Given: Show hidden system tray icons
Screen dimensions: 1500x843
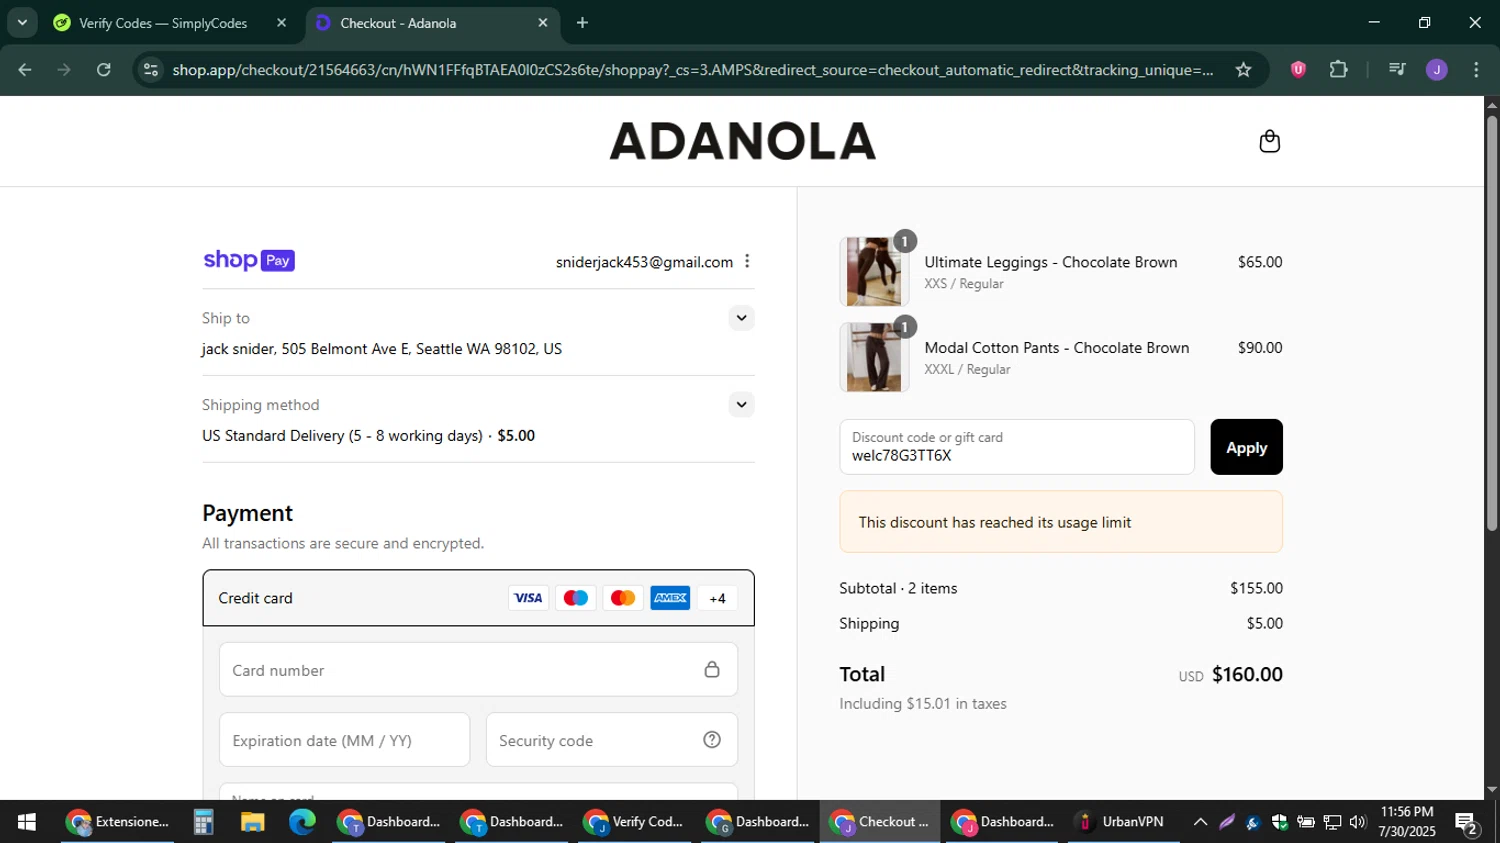Looking at the screenshot, I should pos(1200,822).
